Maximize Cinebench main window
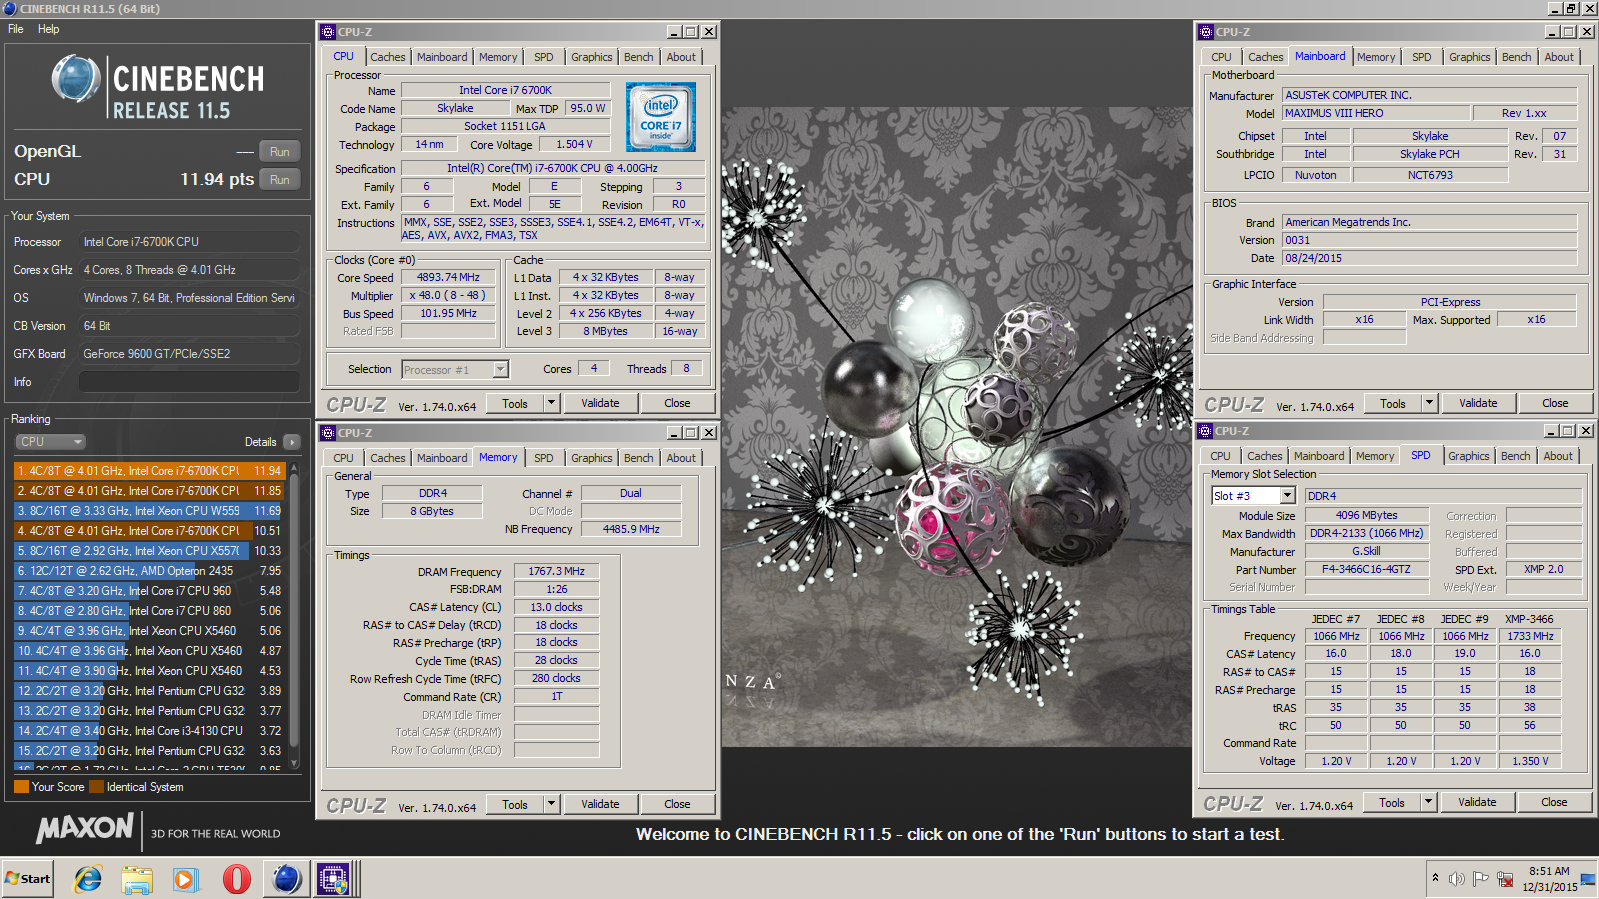The width and height of the screenshot is (1599, 899). click(1571, 8)
